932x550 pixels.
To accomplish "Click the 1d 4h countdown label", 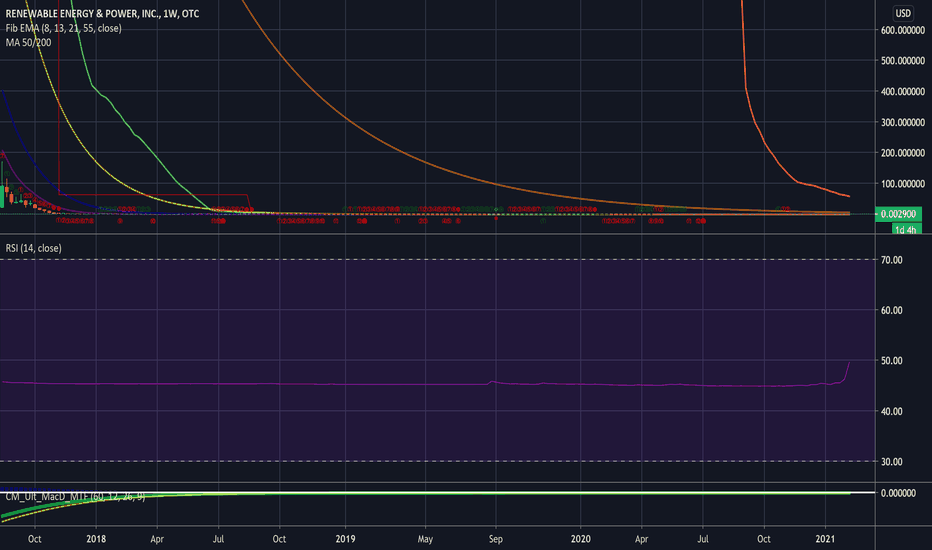I will click(905, 230).
